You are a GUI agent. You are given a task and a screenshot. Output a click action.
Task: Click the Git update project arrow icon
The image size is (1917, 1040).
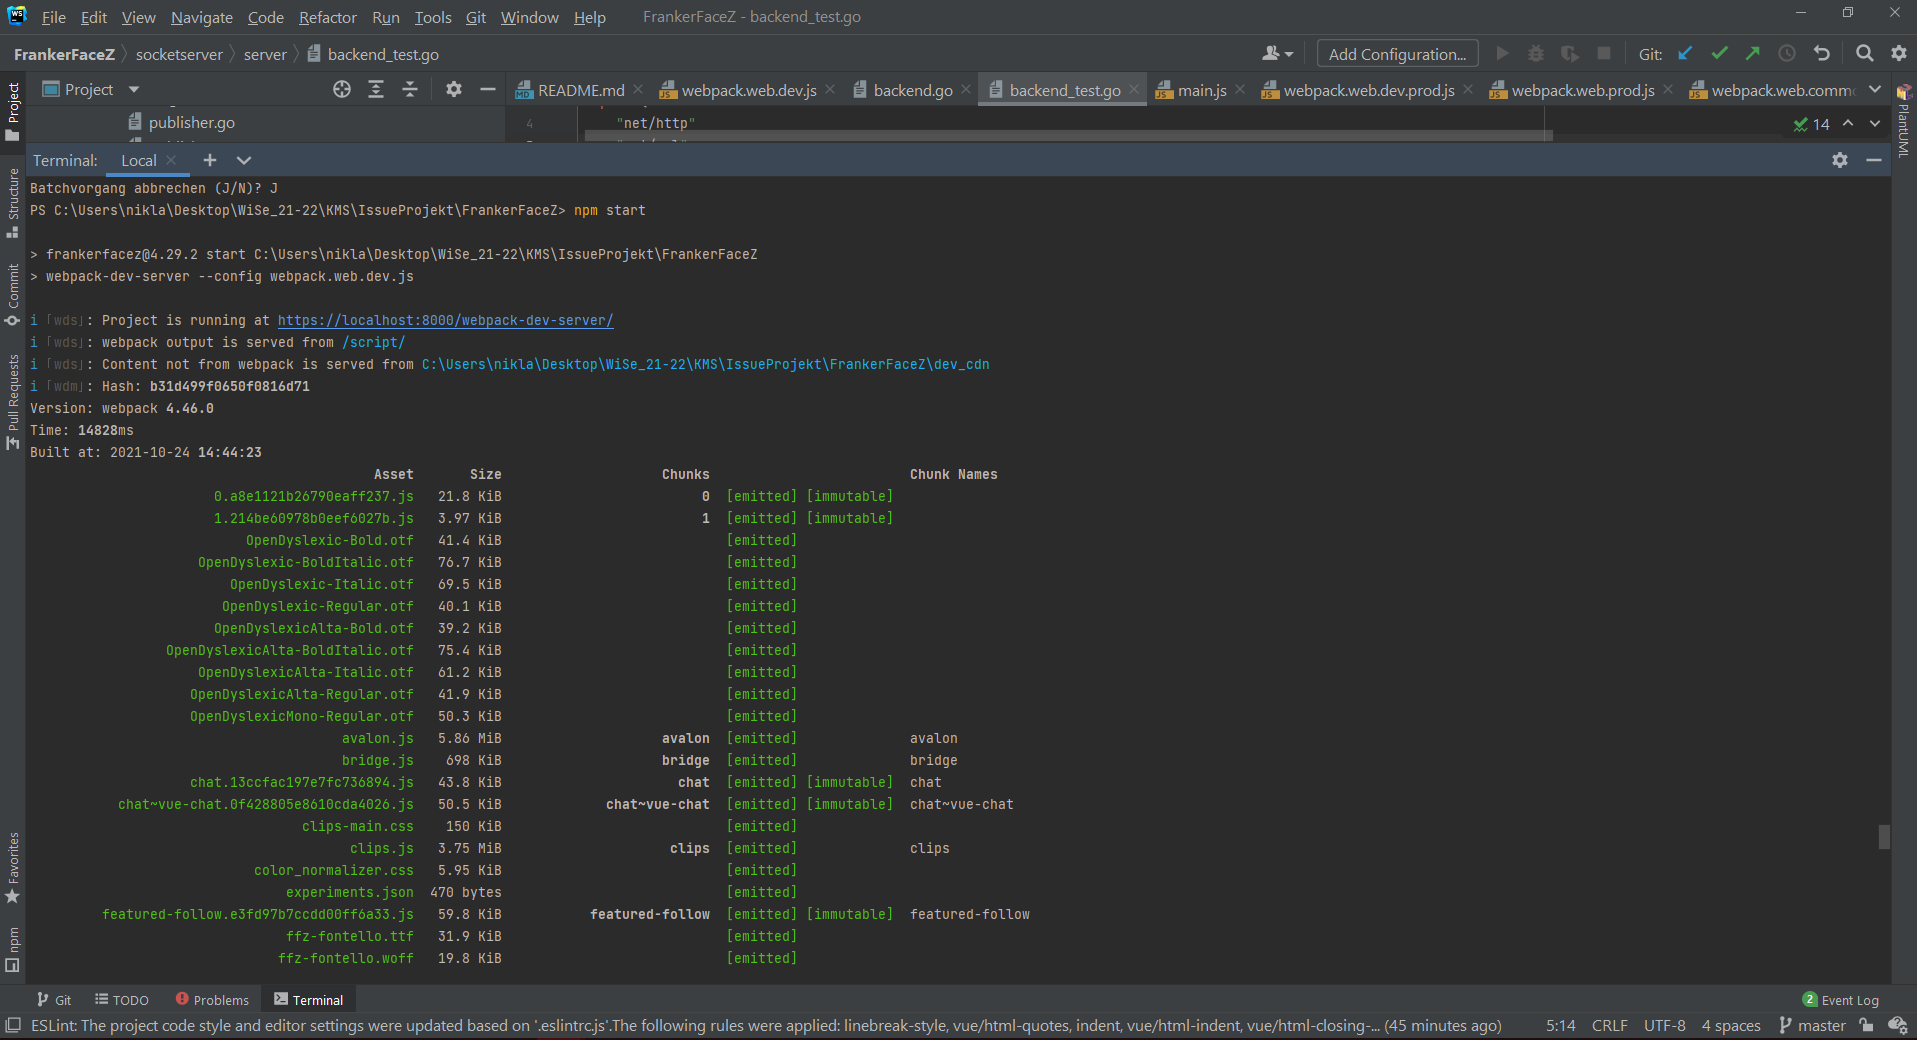[x=1685, y=54]
